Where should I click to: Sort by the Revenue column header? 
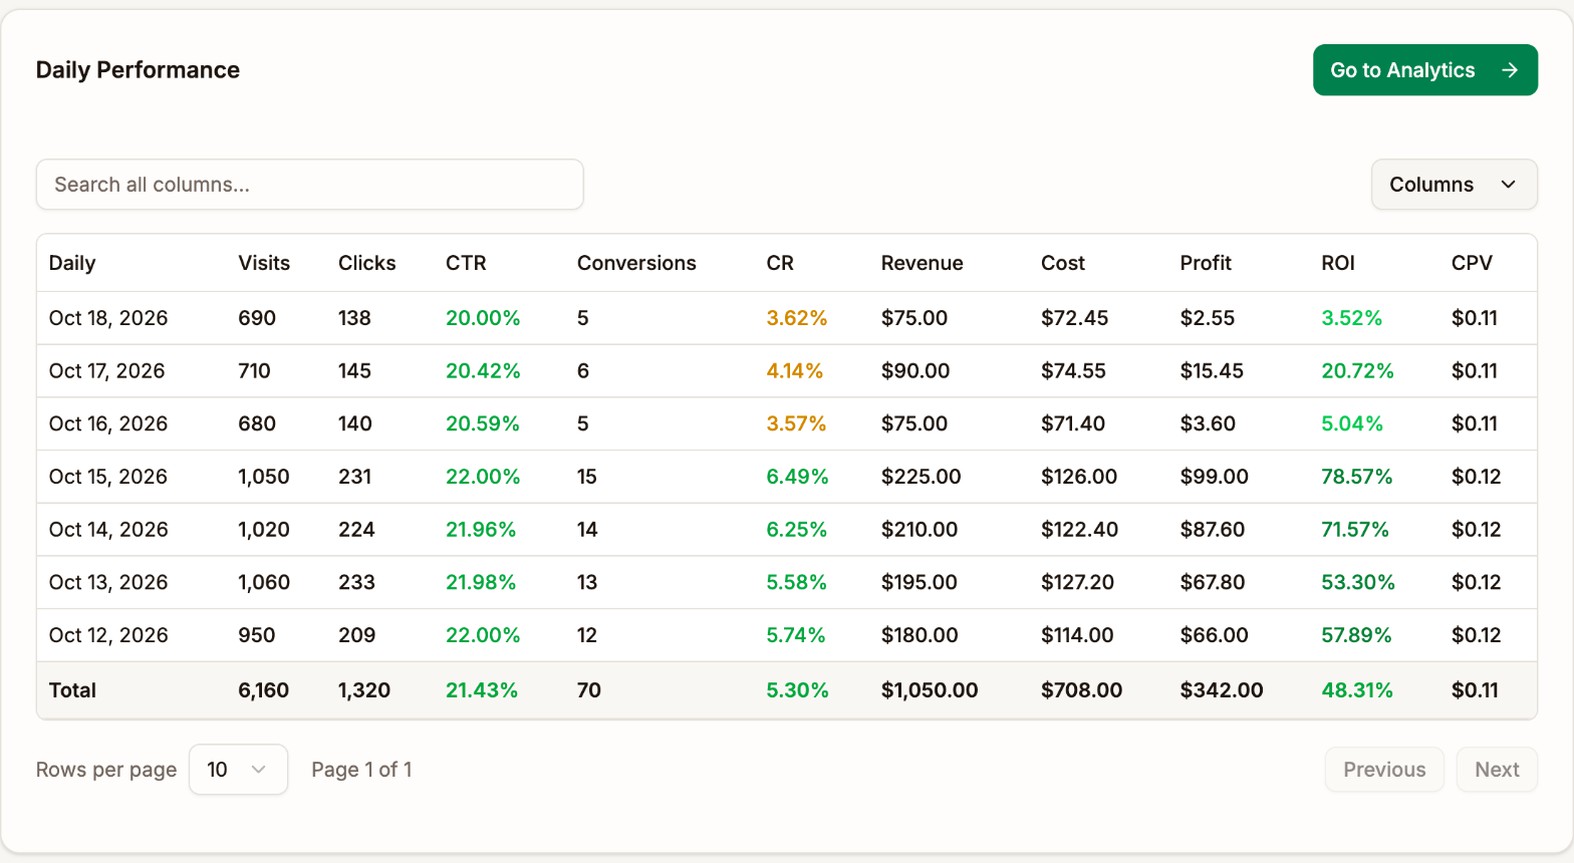(x=922, y=263)
